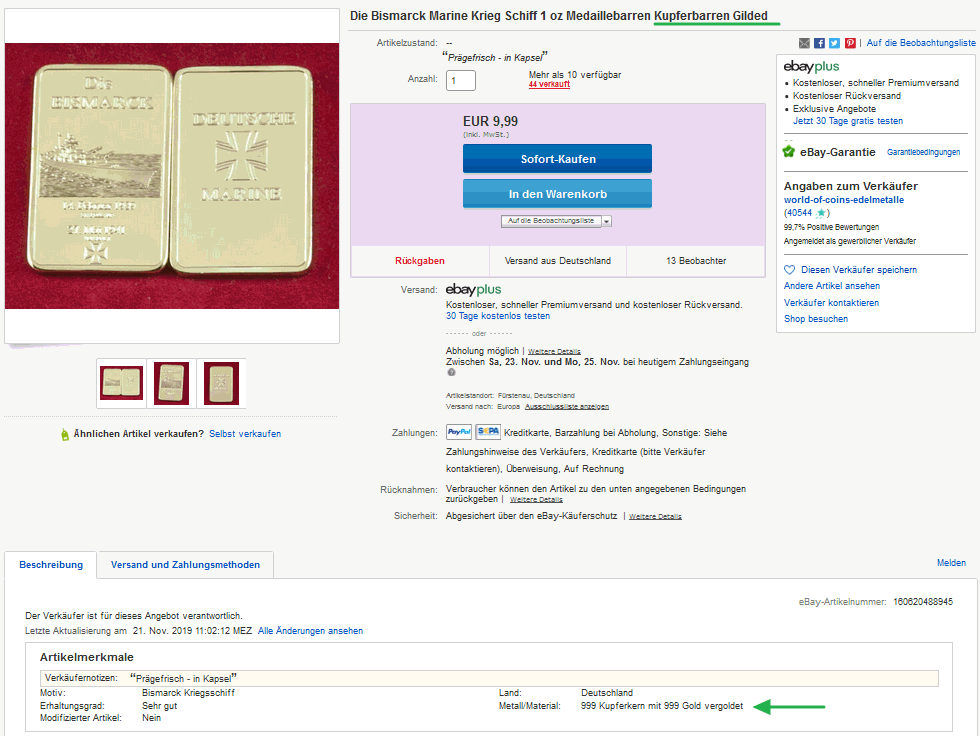Share listing on Twitter icon
980x736 pixels.
[834, 43]
